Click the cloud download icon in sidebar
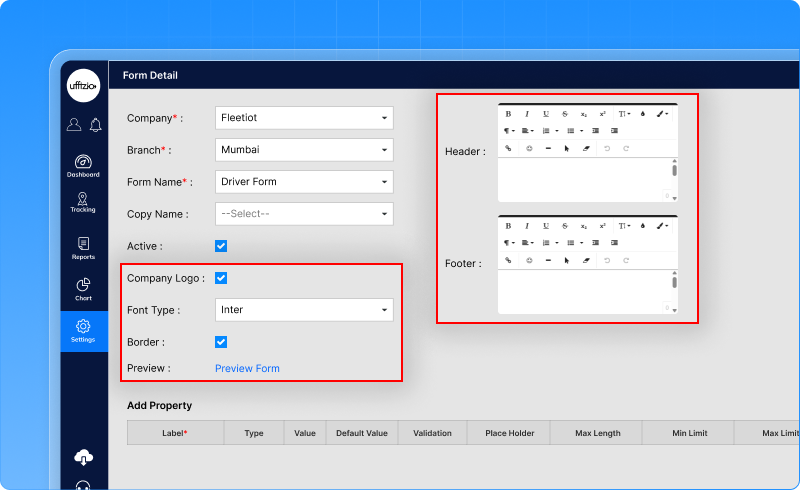This screenshot has height=490, width=800. click(x=84, y=457)
